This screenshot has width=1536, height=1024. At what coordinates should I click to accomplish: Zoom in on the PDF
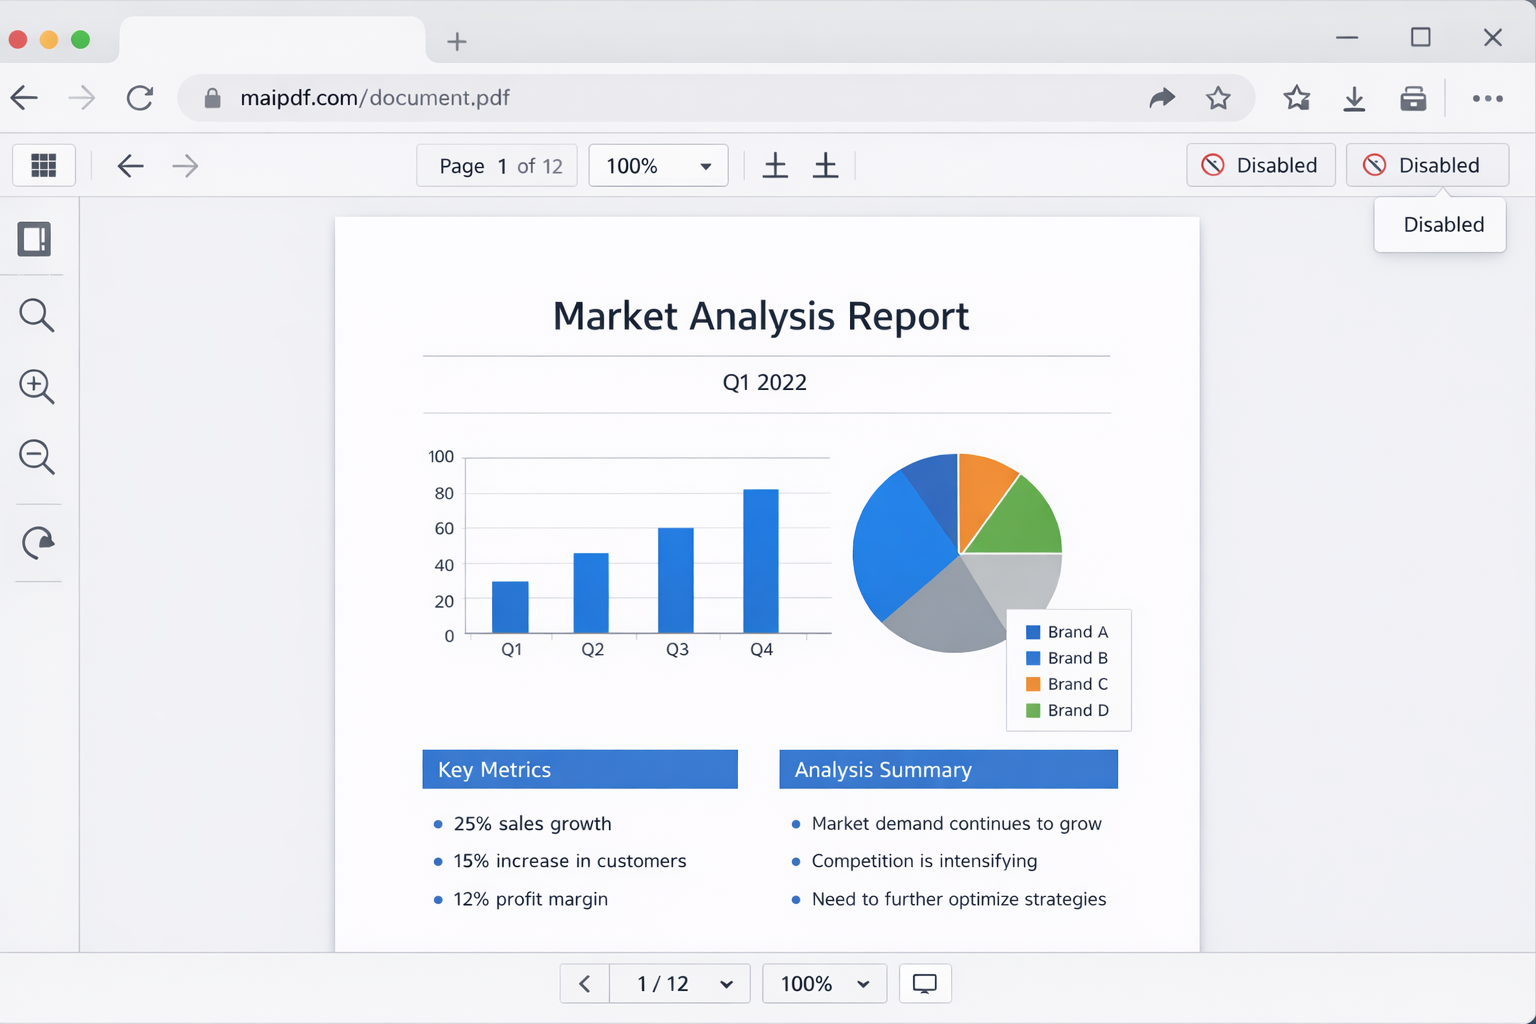(36, 386)
